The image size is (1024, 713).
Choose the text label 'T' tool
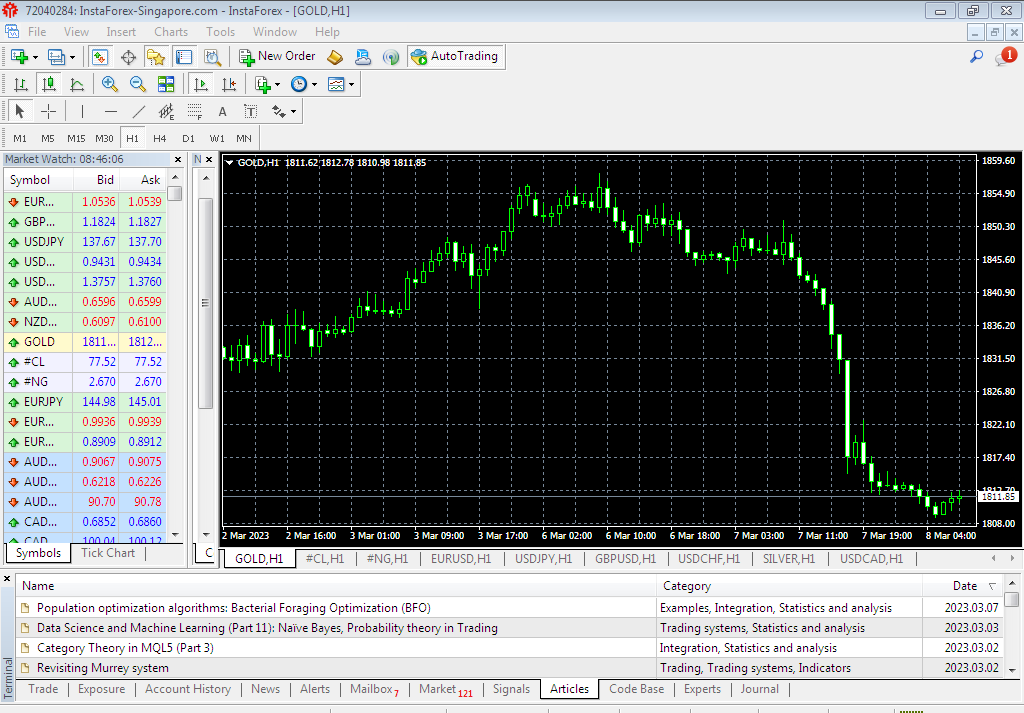pos(250,112)
